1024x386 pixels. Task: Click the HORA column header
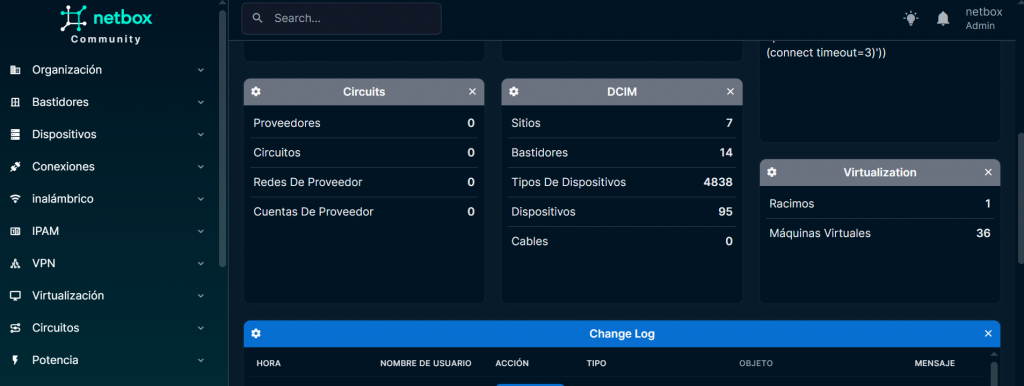(268, 363)
